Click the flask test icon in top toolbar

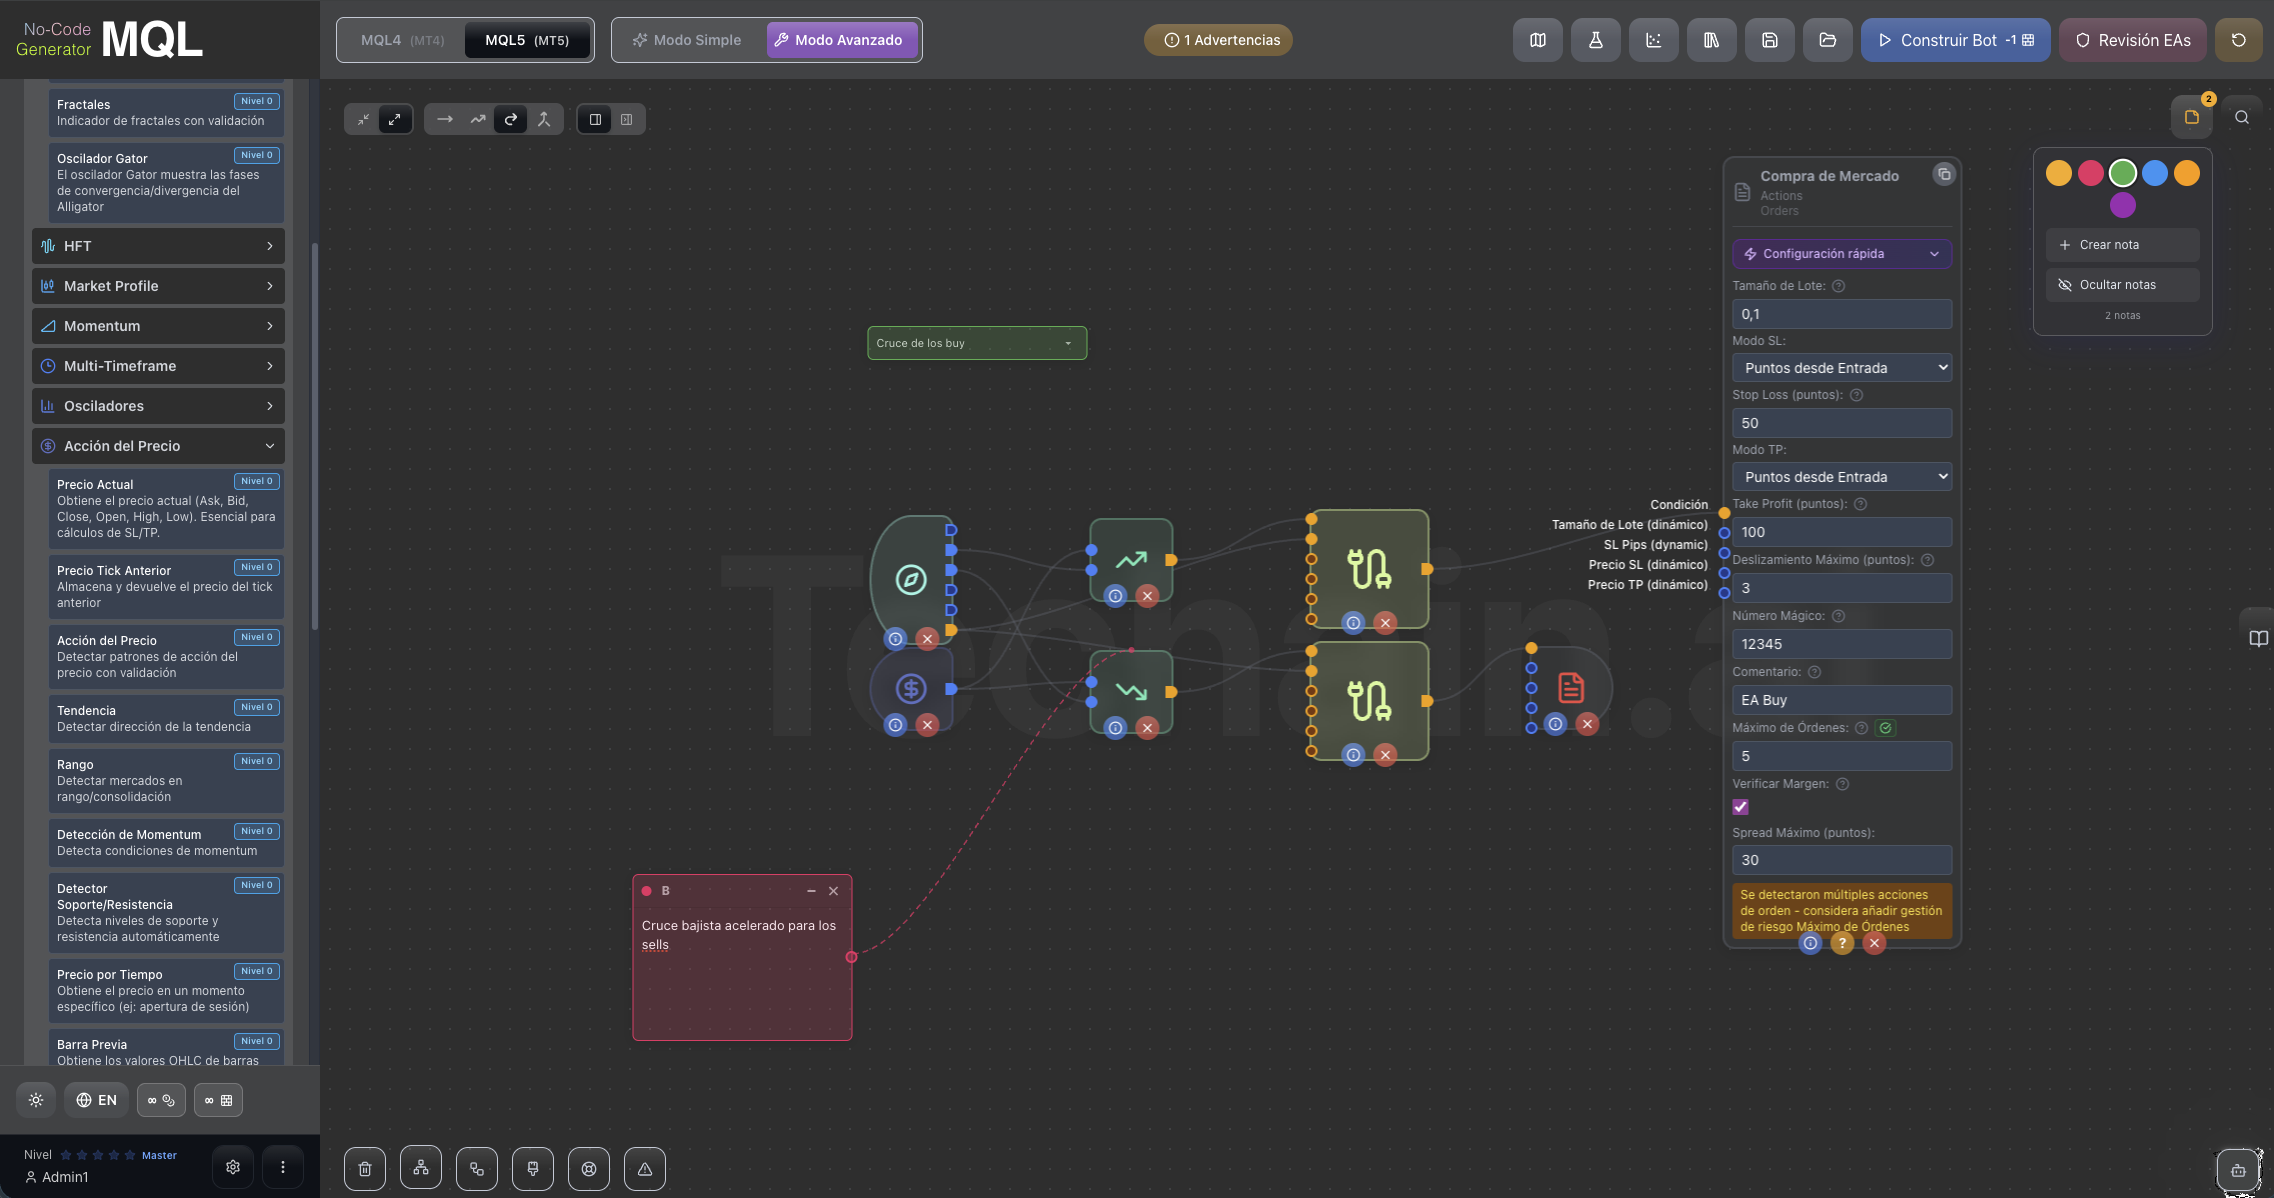click(1595, 40)
